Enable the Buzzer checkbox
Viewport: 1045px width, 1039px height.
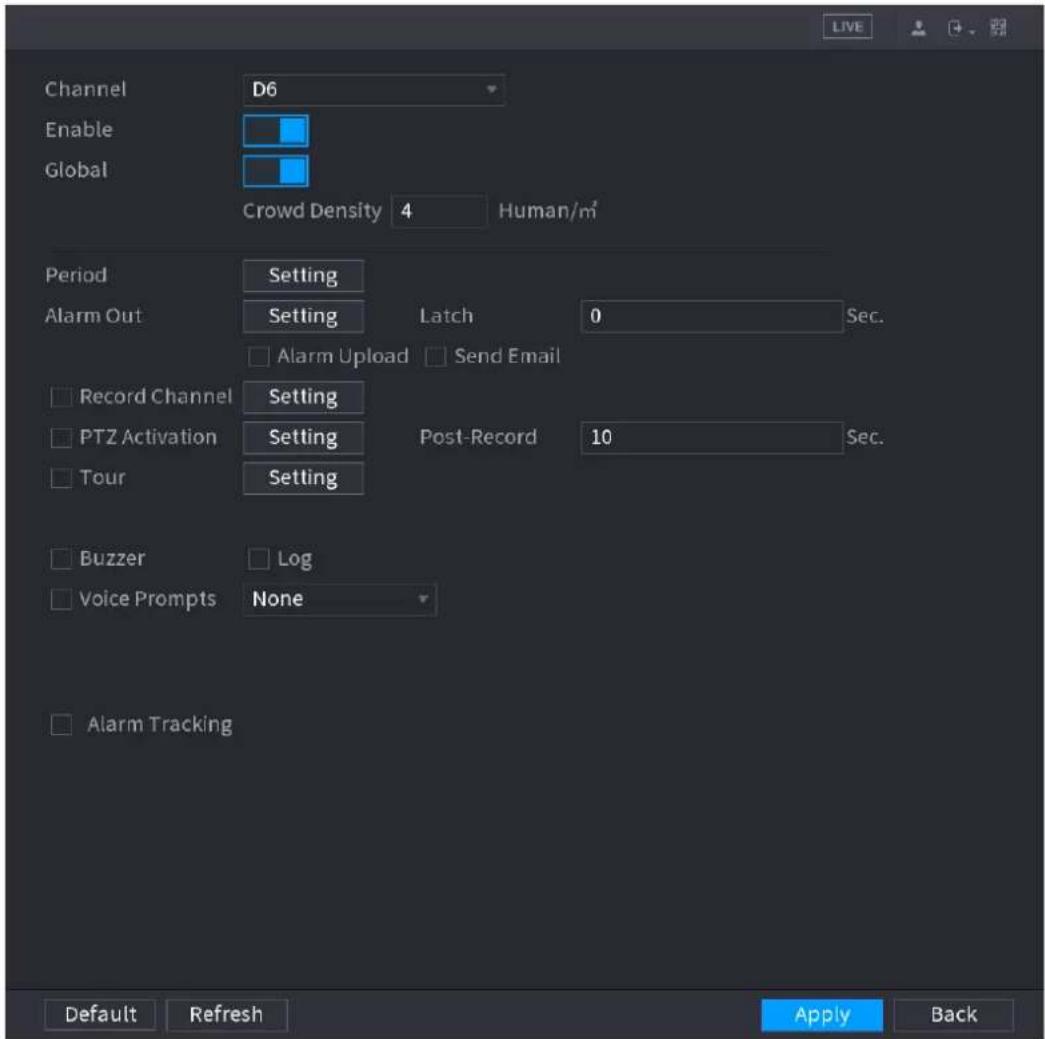click(61, 558)
